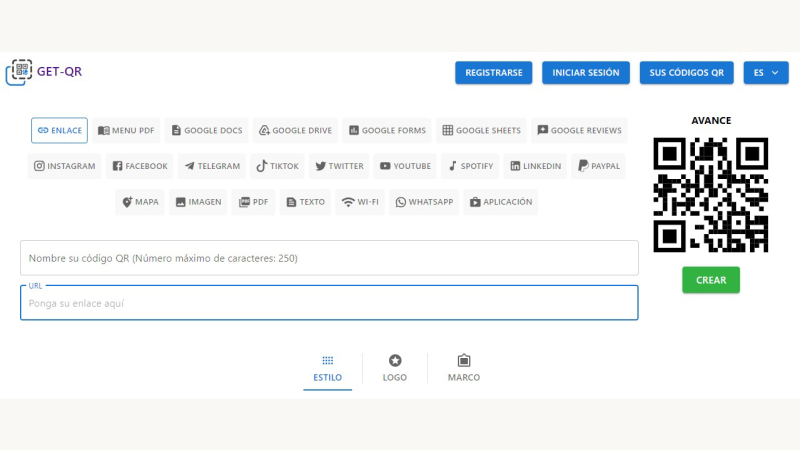The height and width of the screenshot is (450, 800).
Task: Pick the Google Docs QR type
Action: [x=207, y=130]
